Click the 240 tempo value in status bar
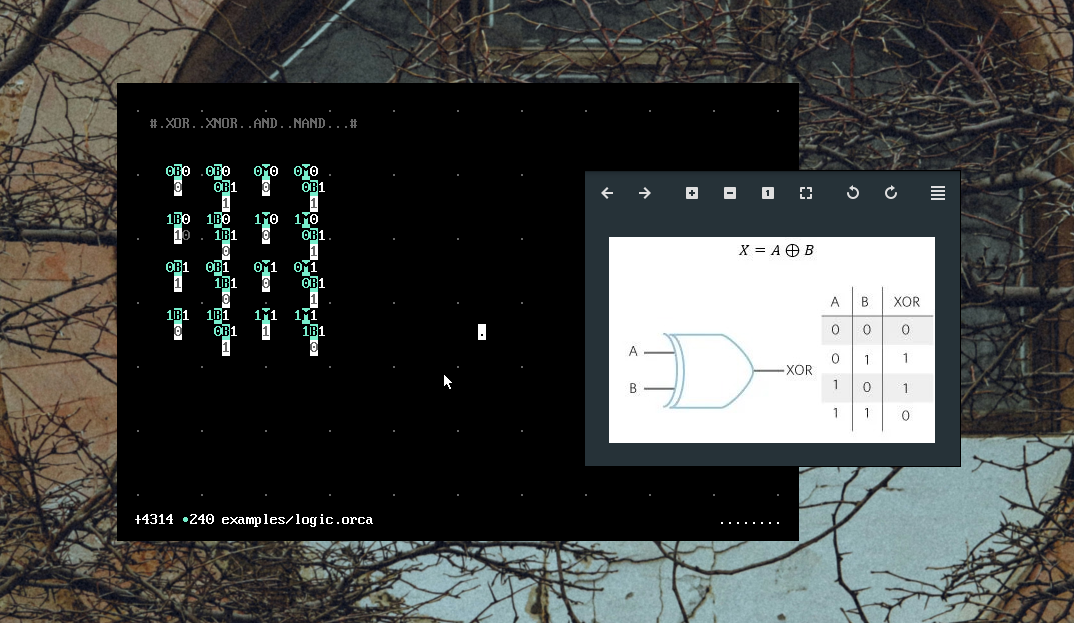1074x623 pixels. (202, 520)
